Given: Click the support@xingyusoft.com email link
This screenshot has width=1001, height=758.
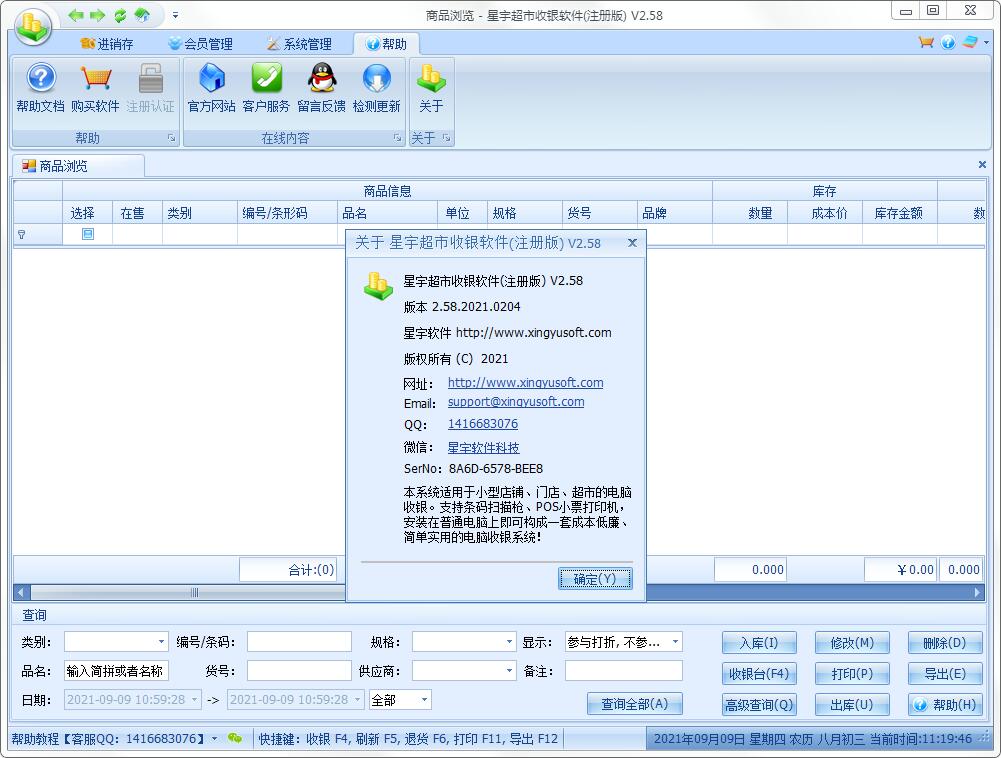Looking at the screenshot, I should pyautogui.click(x=515, y=402).
